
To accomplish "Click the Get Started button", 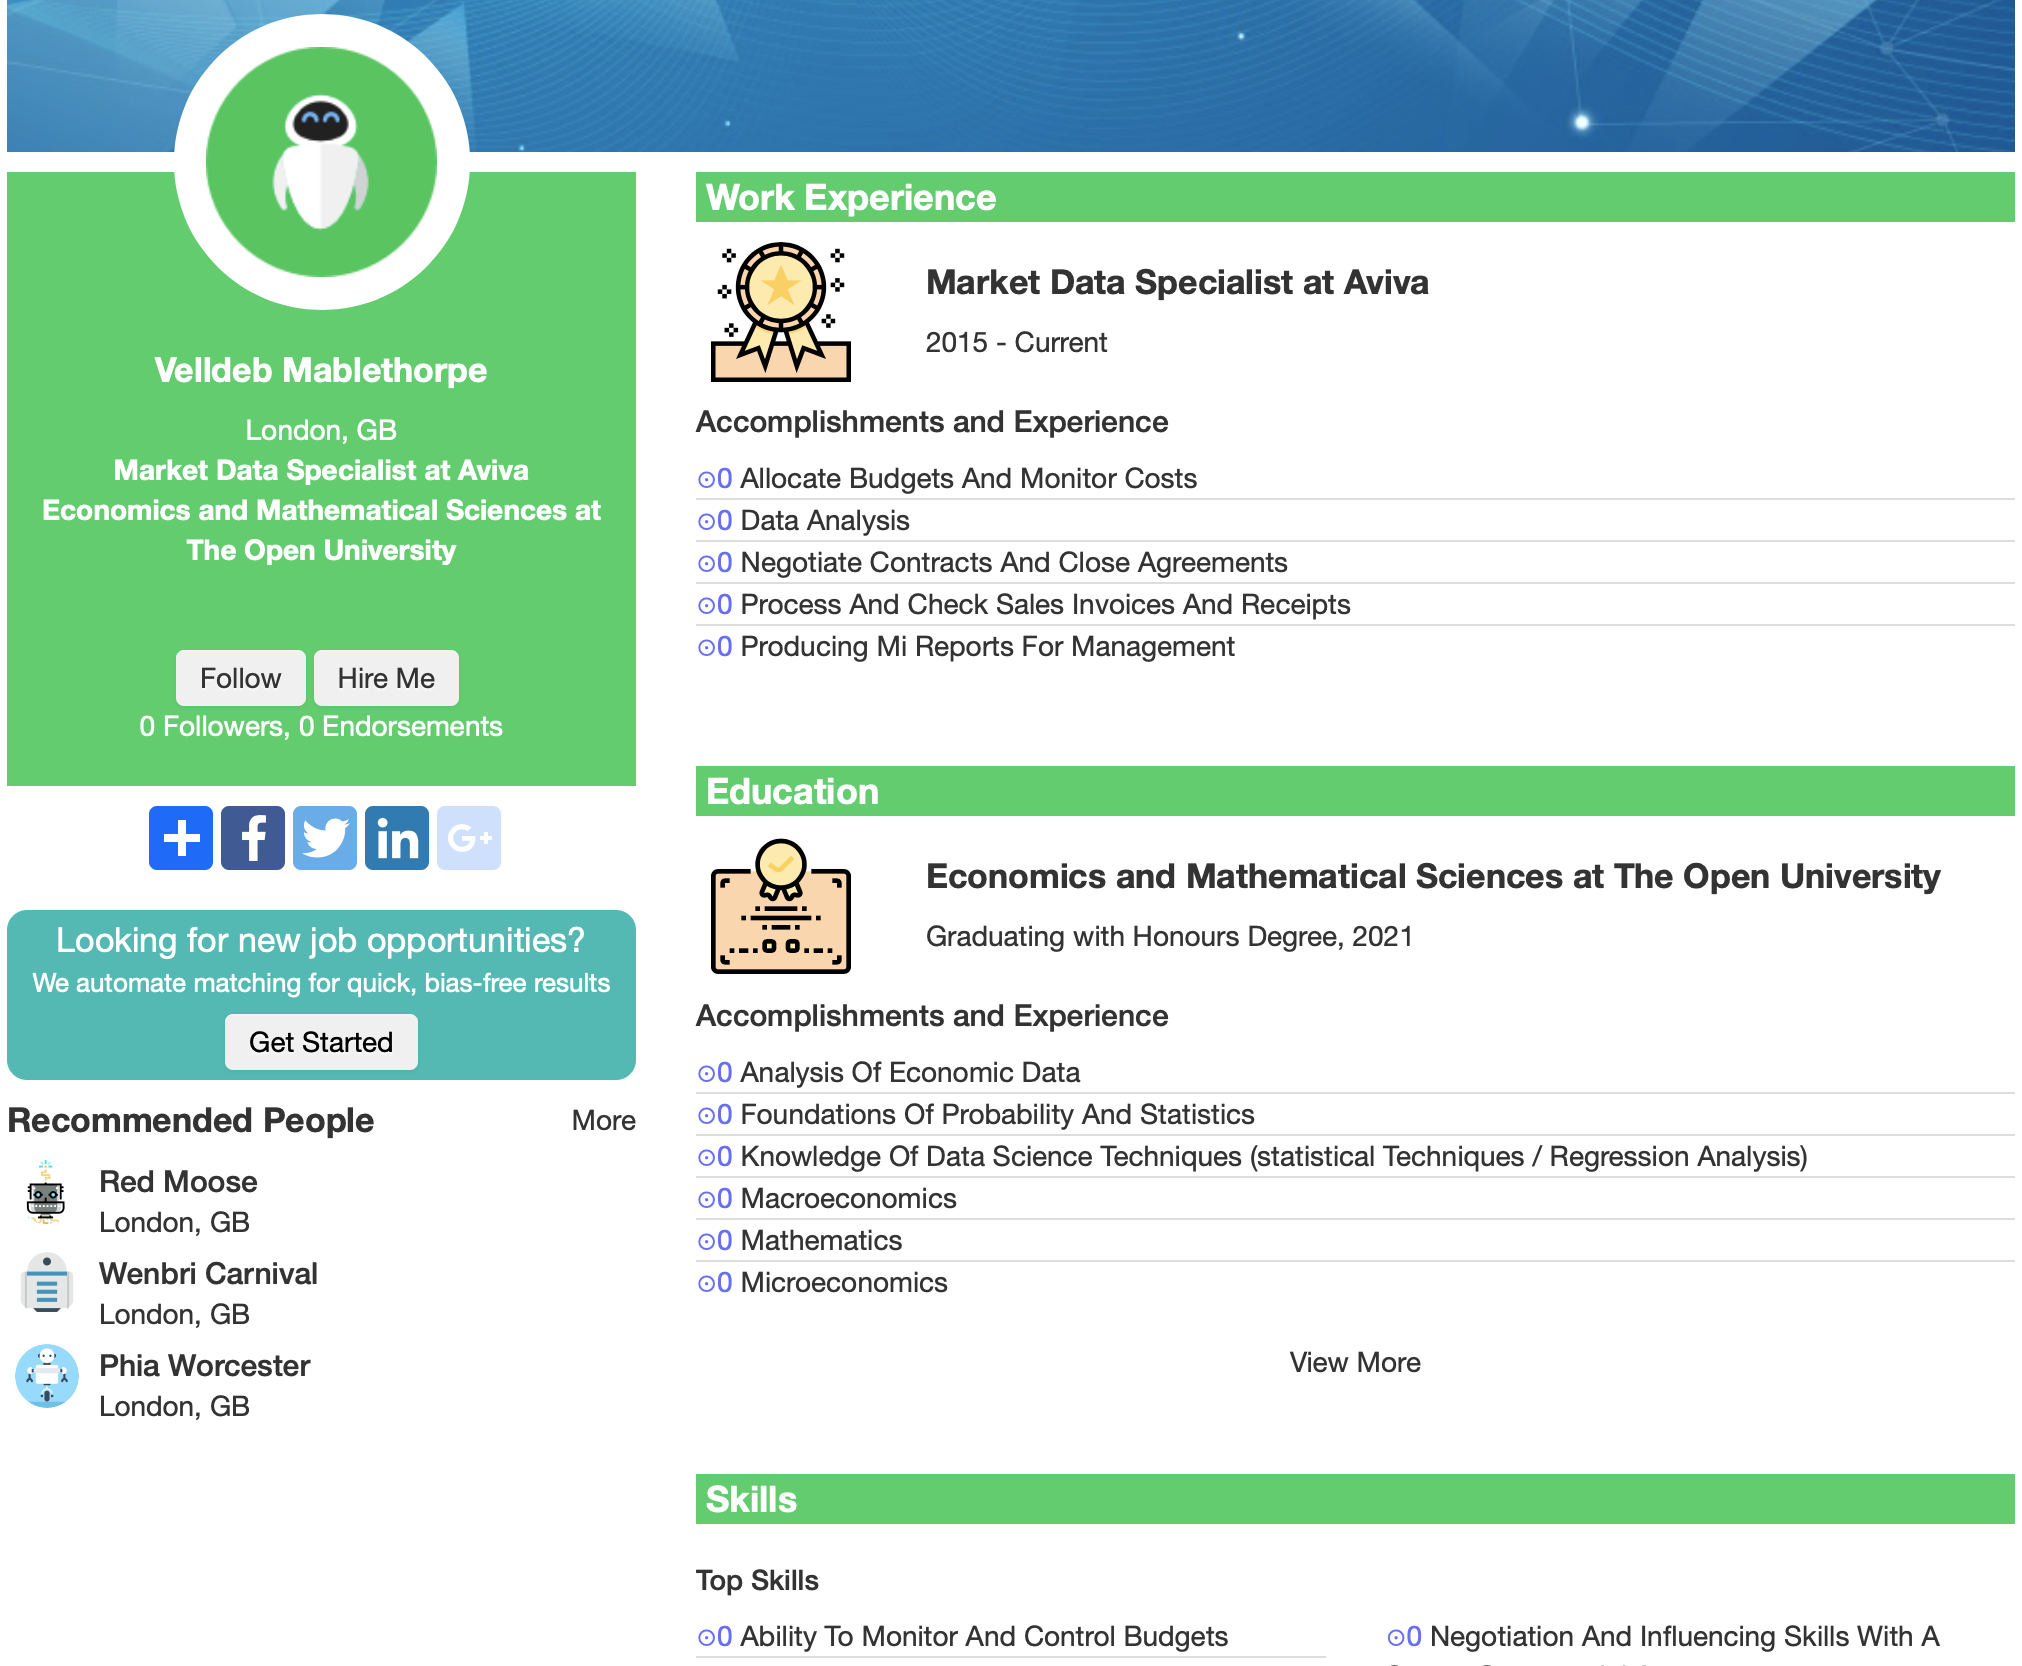I will [x=321, y=1042].
